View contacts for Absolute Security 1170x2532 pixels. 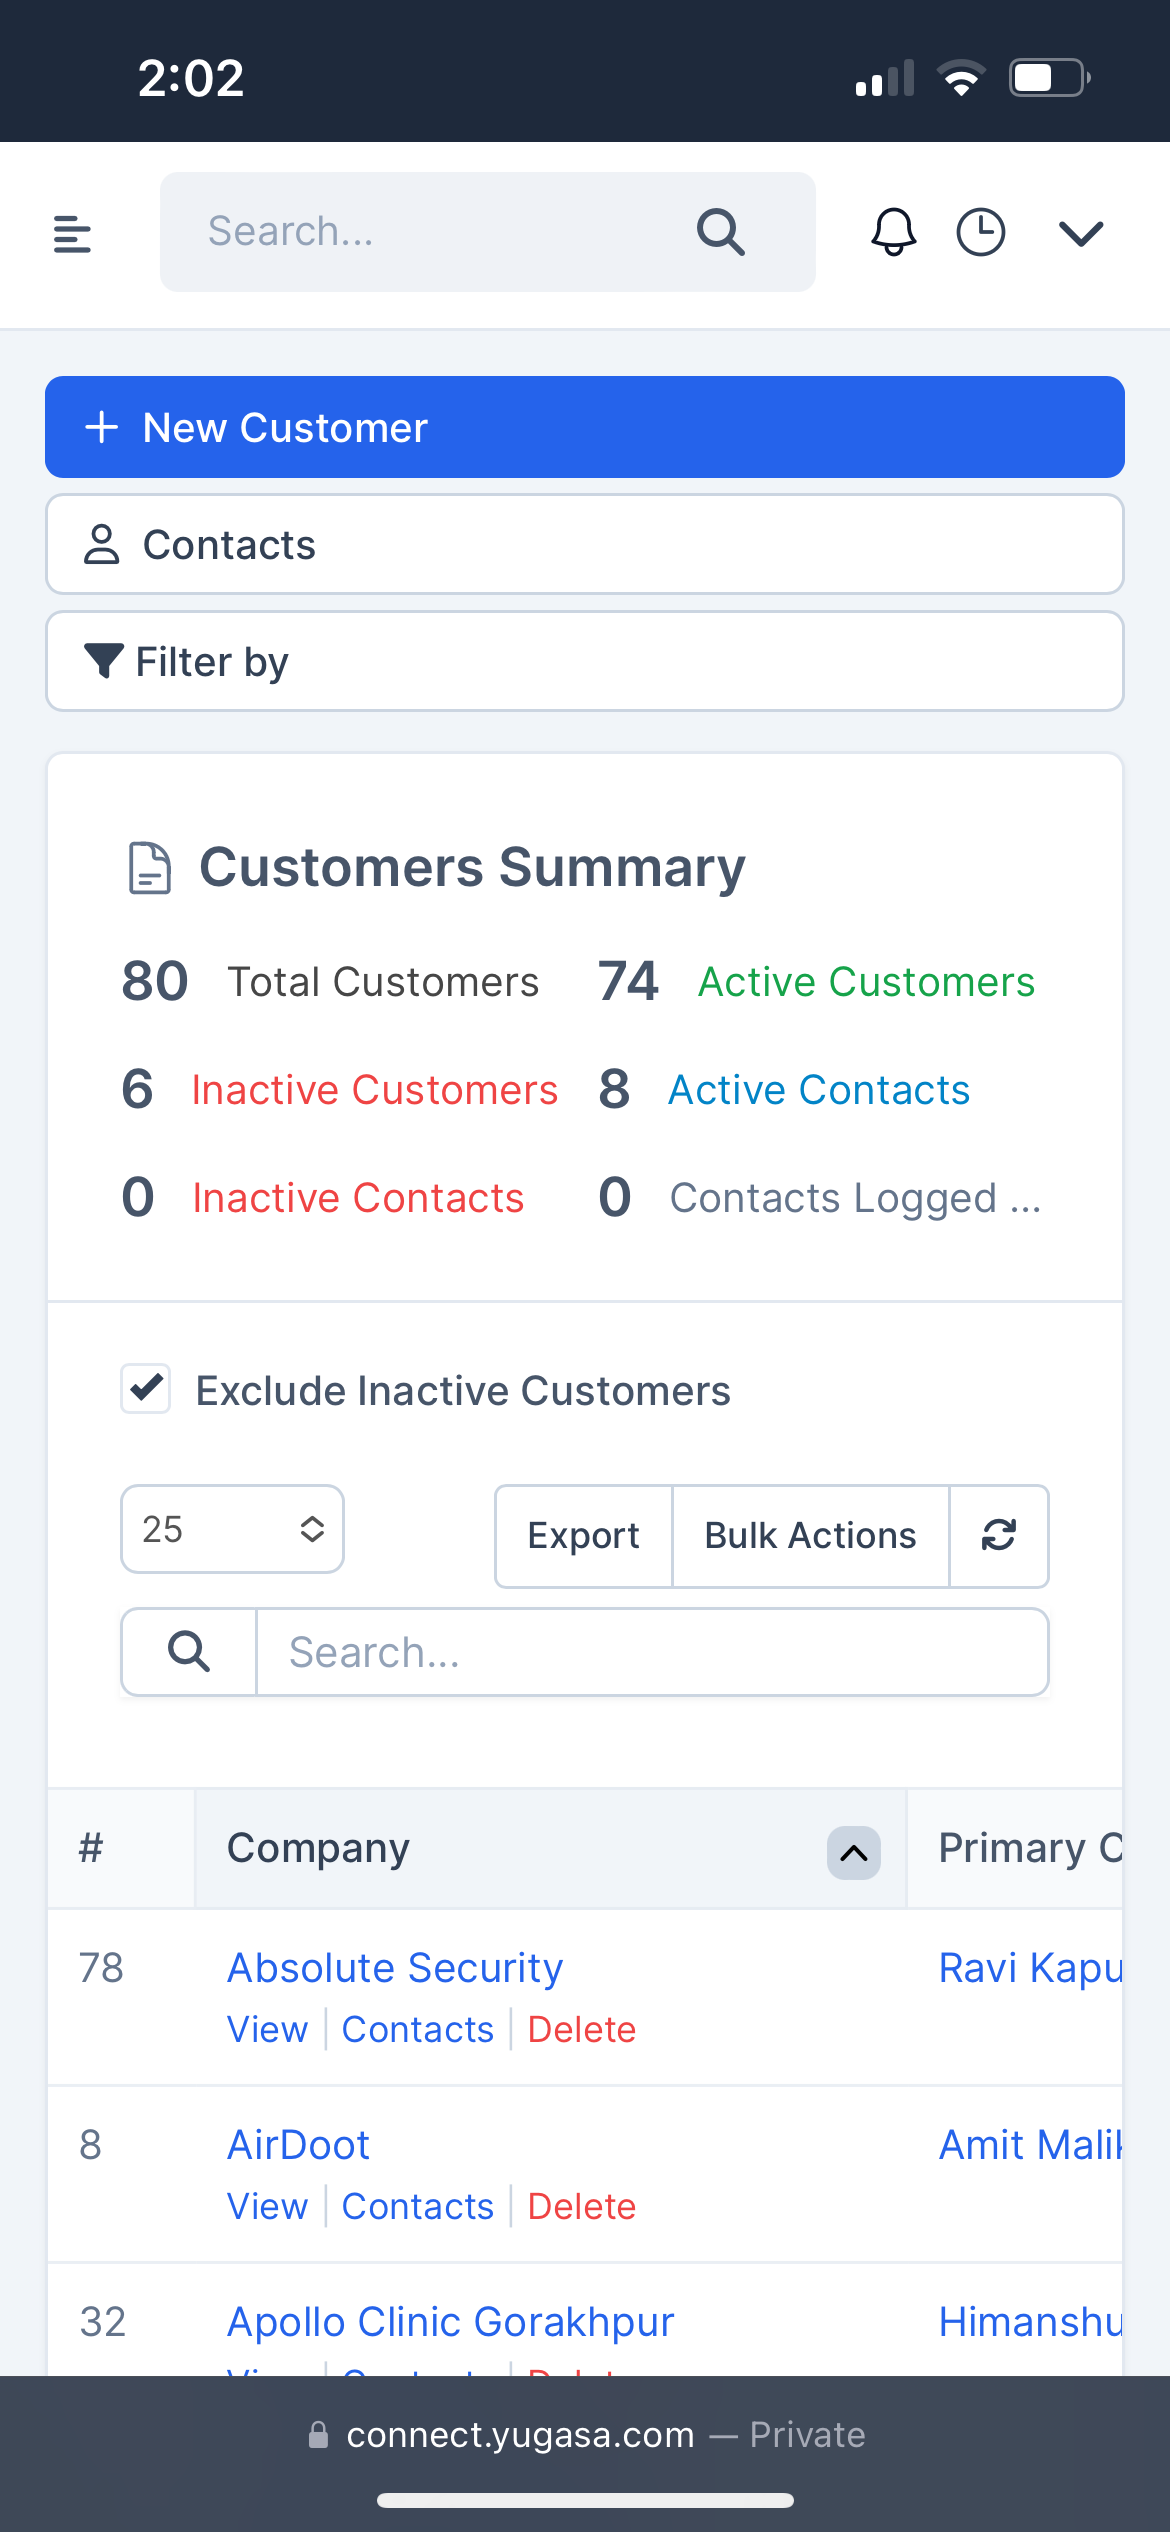418,2029
